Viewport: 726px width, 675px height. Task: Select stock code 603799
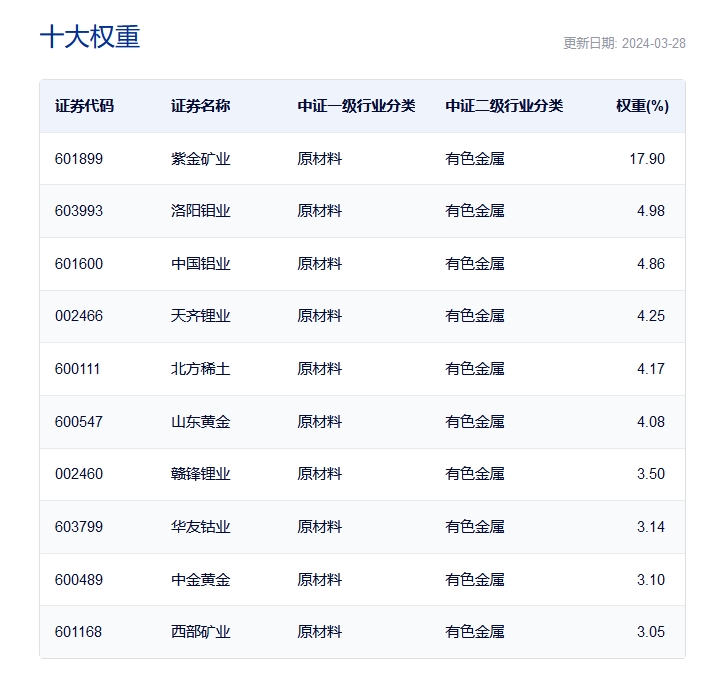click(79, 527)
